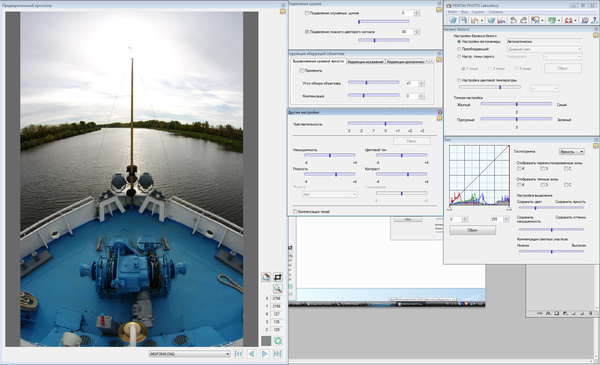The image size is (600, 365).
Task: Switch to the Коррекция искажений tab
Action: coord(366,62)
